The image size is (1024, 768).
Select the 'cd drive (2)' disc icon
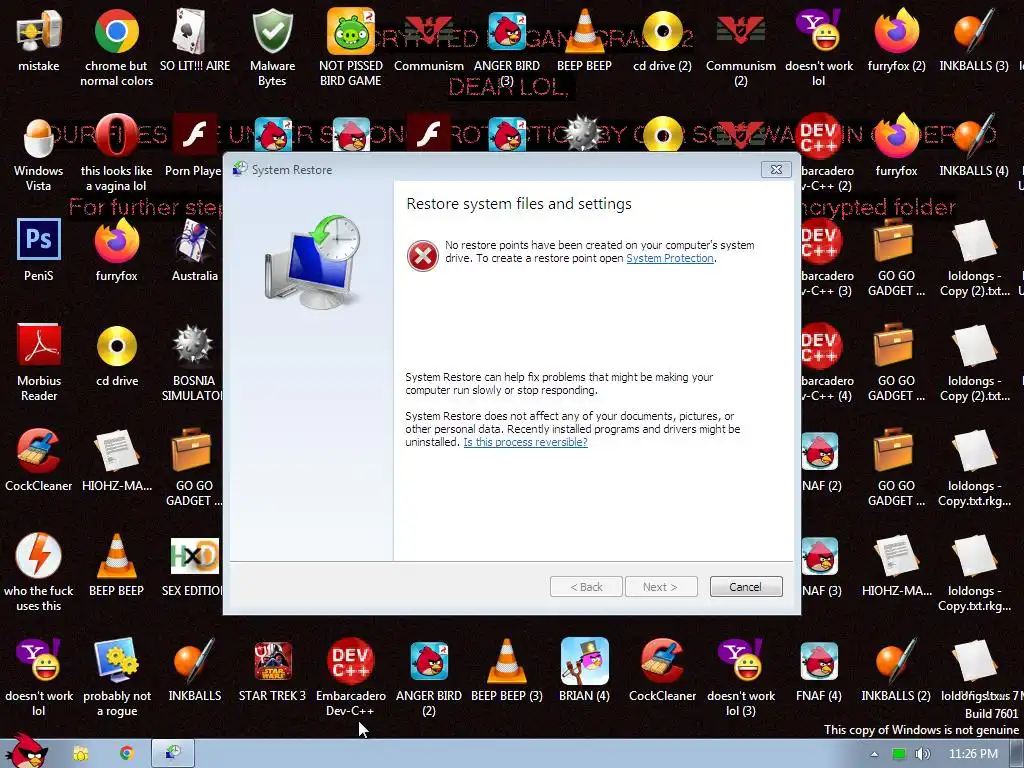click(662, 40)
